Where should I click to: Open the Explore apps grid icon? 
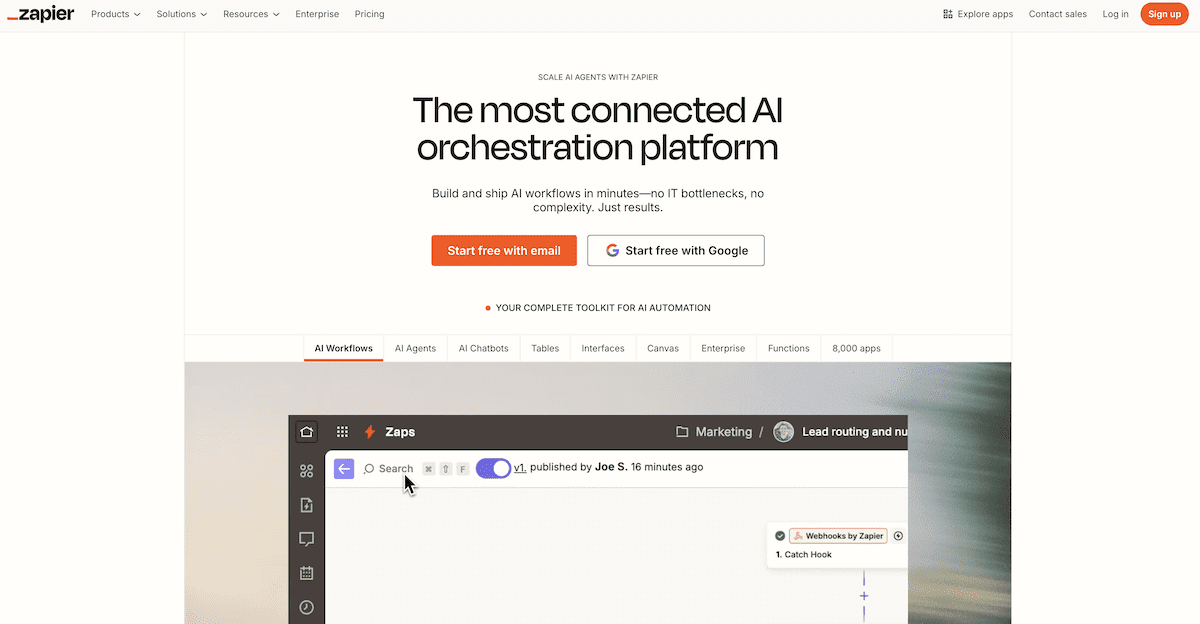[x=948, y=14]
